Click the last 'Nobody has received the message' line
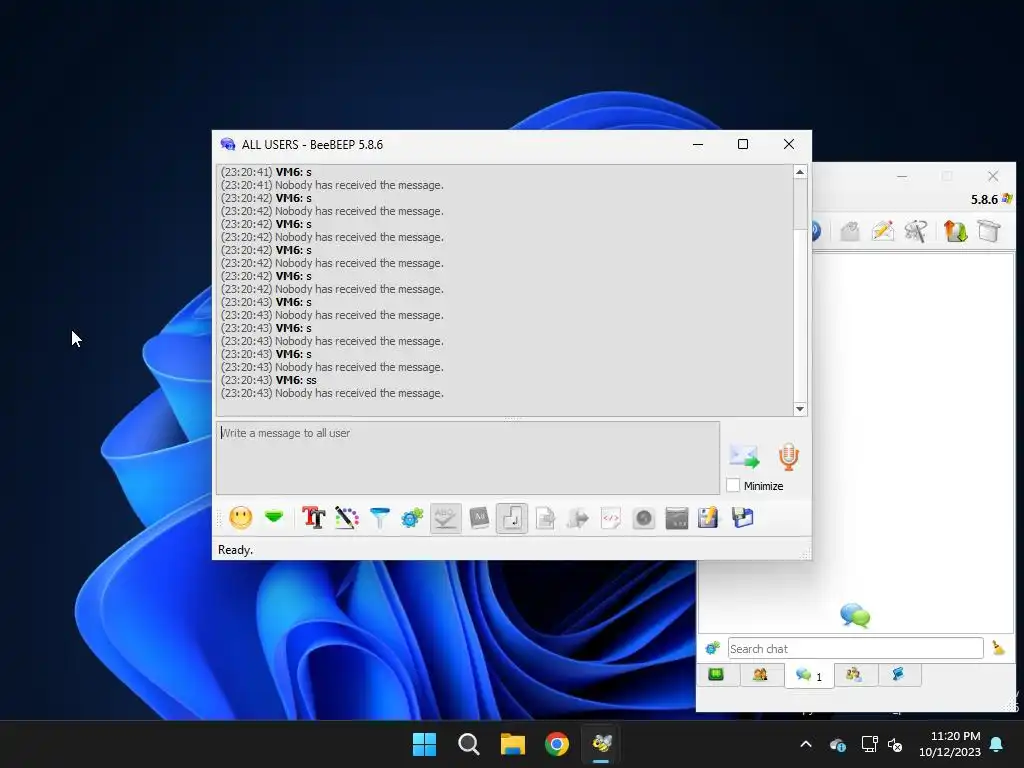Screen dimensions: 1024x768 click(x=332, y=393)
